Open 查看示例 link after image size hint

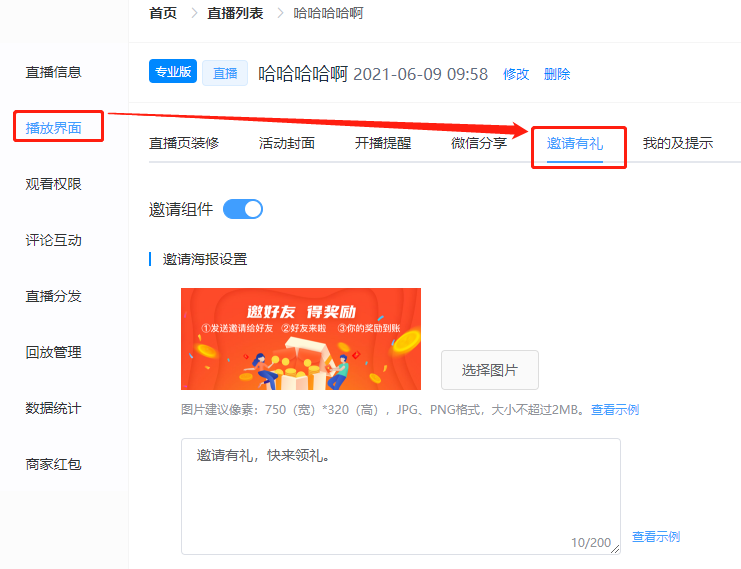(x=615, y=410)
